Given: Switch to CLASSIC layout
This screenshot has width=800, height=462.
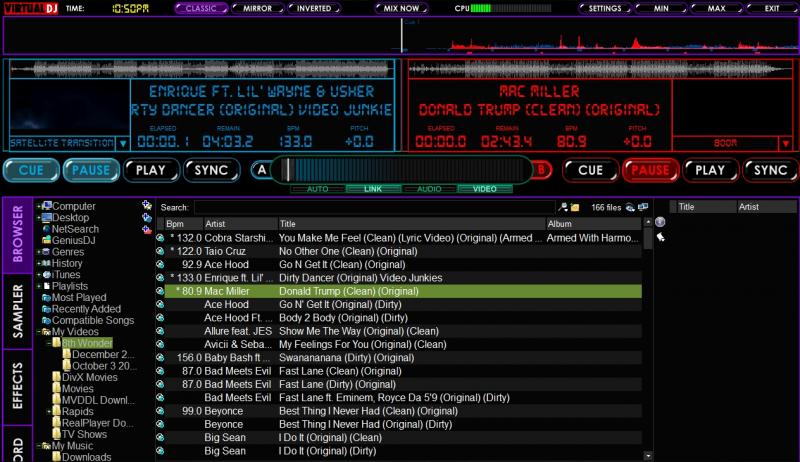Looking at the screenshot, I should [201, 8].
